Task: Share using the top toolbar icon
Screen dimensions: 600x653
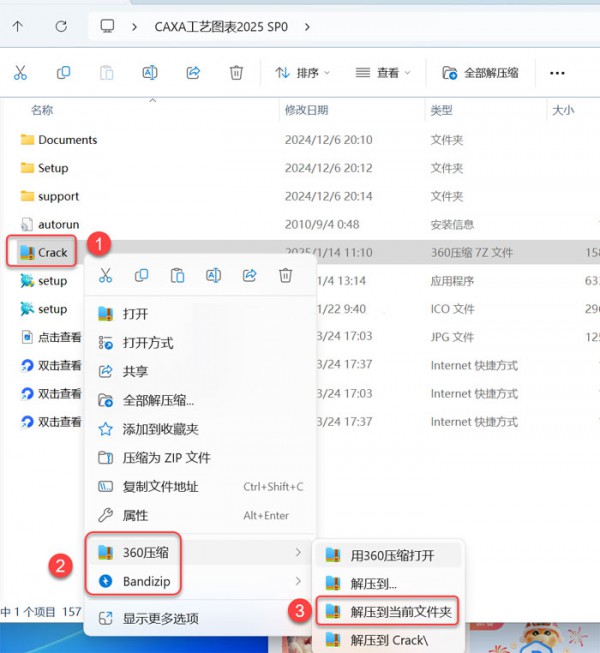Action: click(x=193, y=73)
